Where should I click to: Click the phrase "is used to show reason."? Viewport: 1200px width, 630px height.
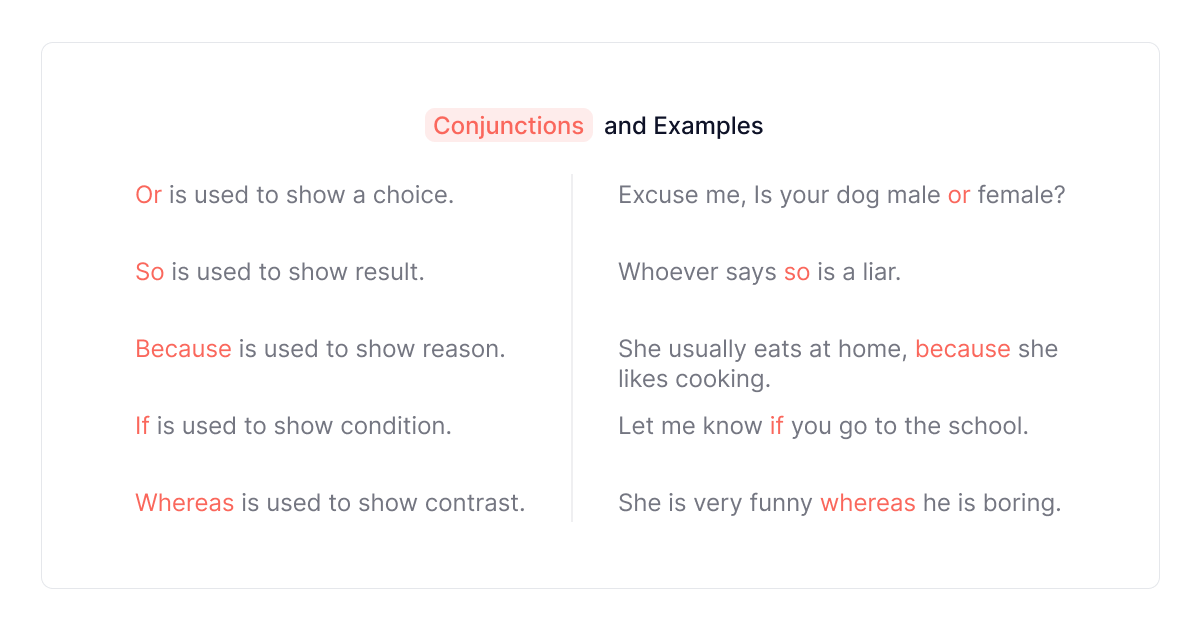[371, 349]
